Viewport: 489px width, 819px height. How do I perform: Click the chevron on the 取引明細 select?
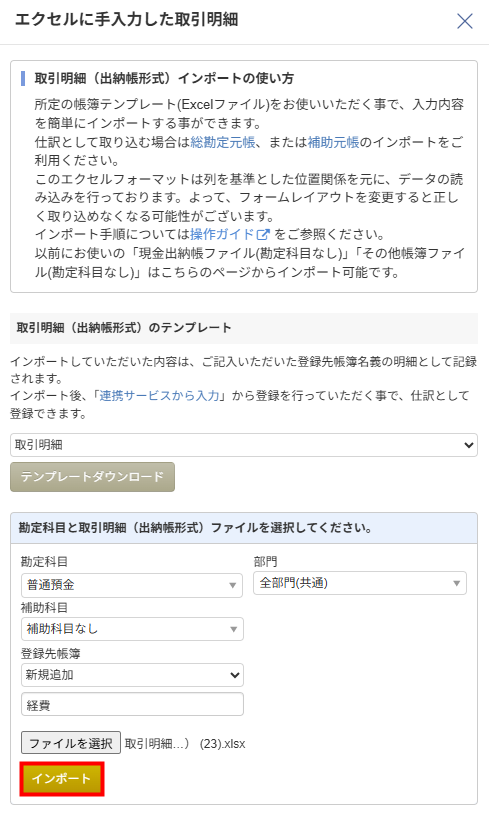(469, 445)
